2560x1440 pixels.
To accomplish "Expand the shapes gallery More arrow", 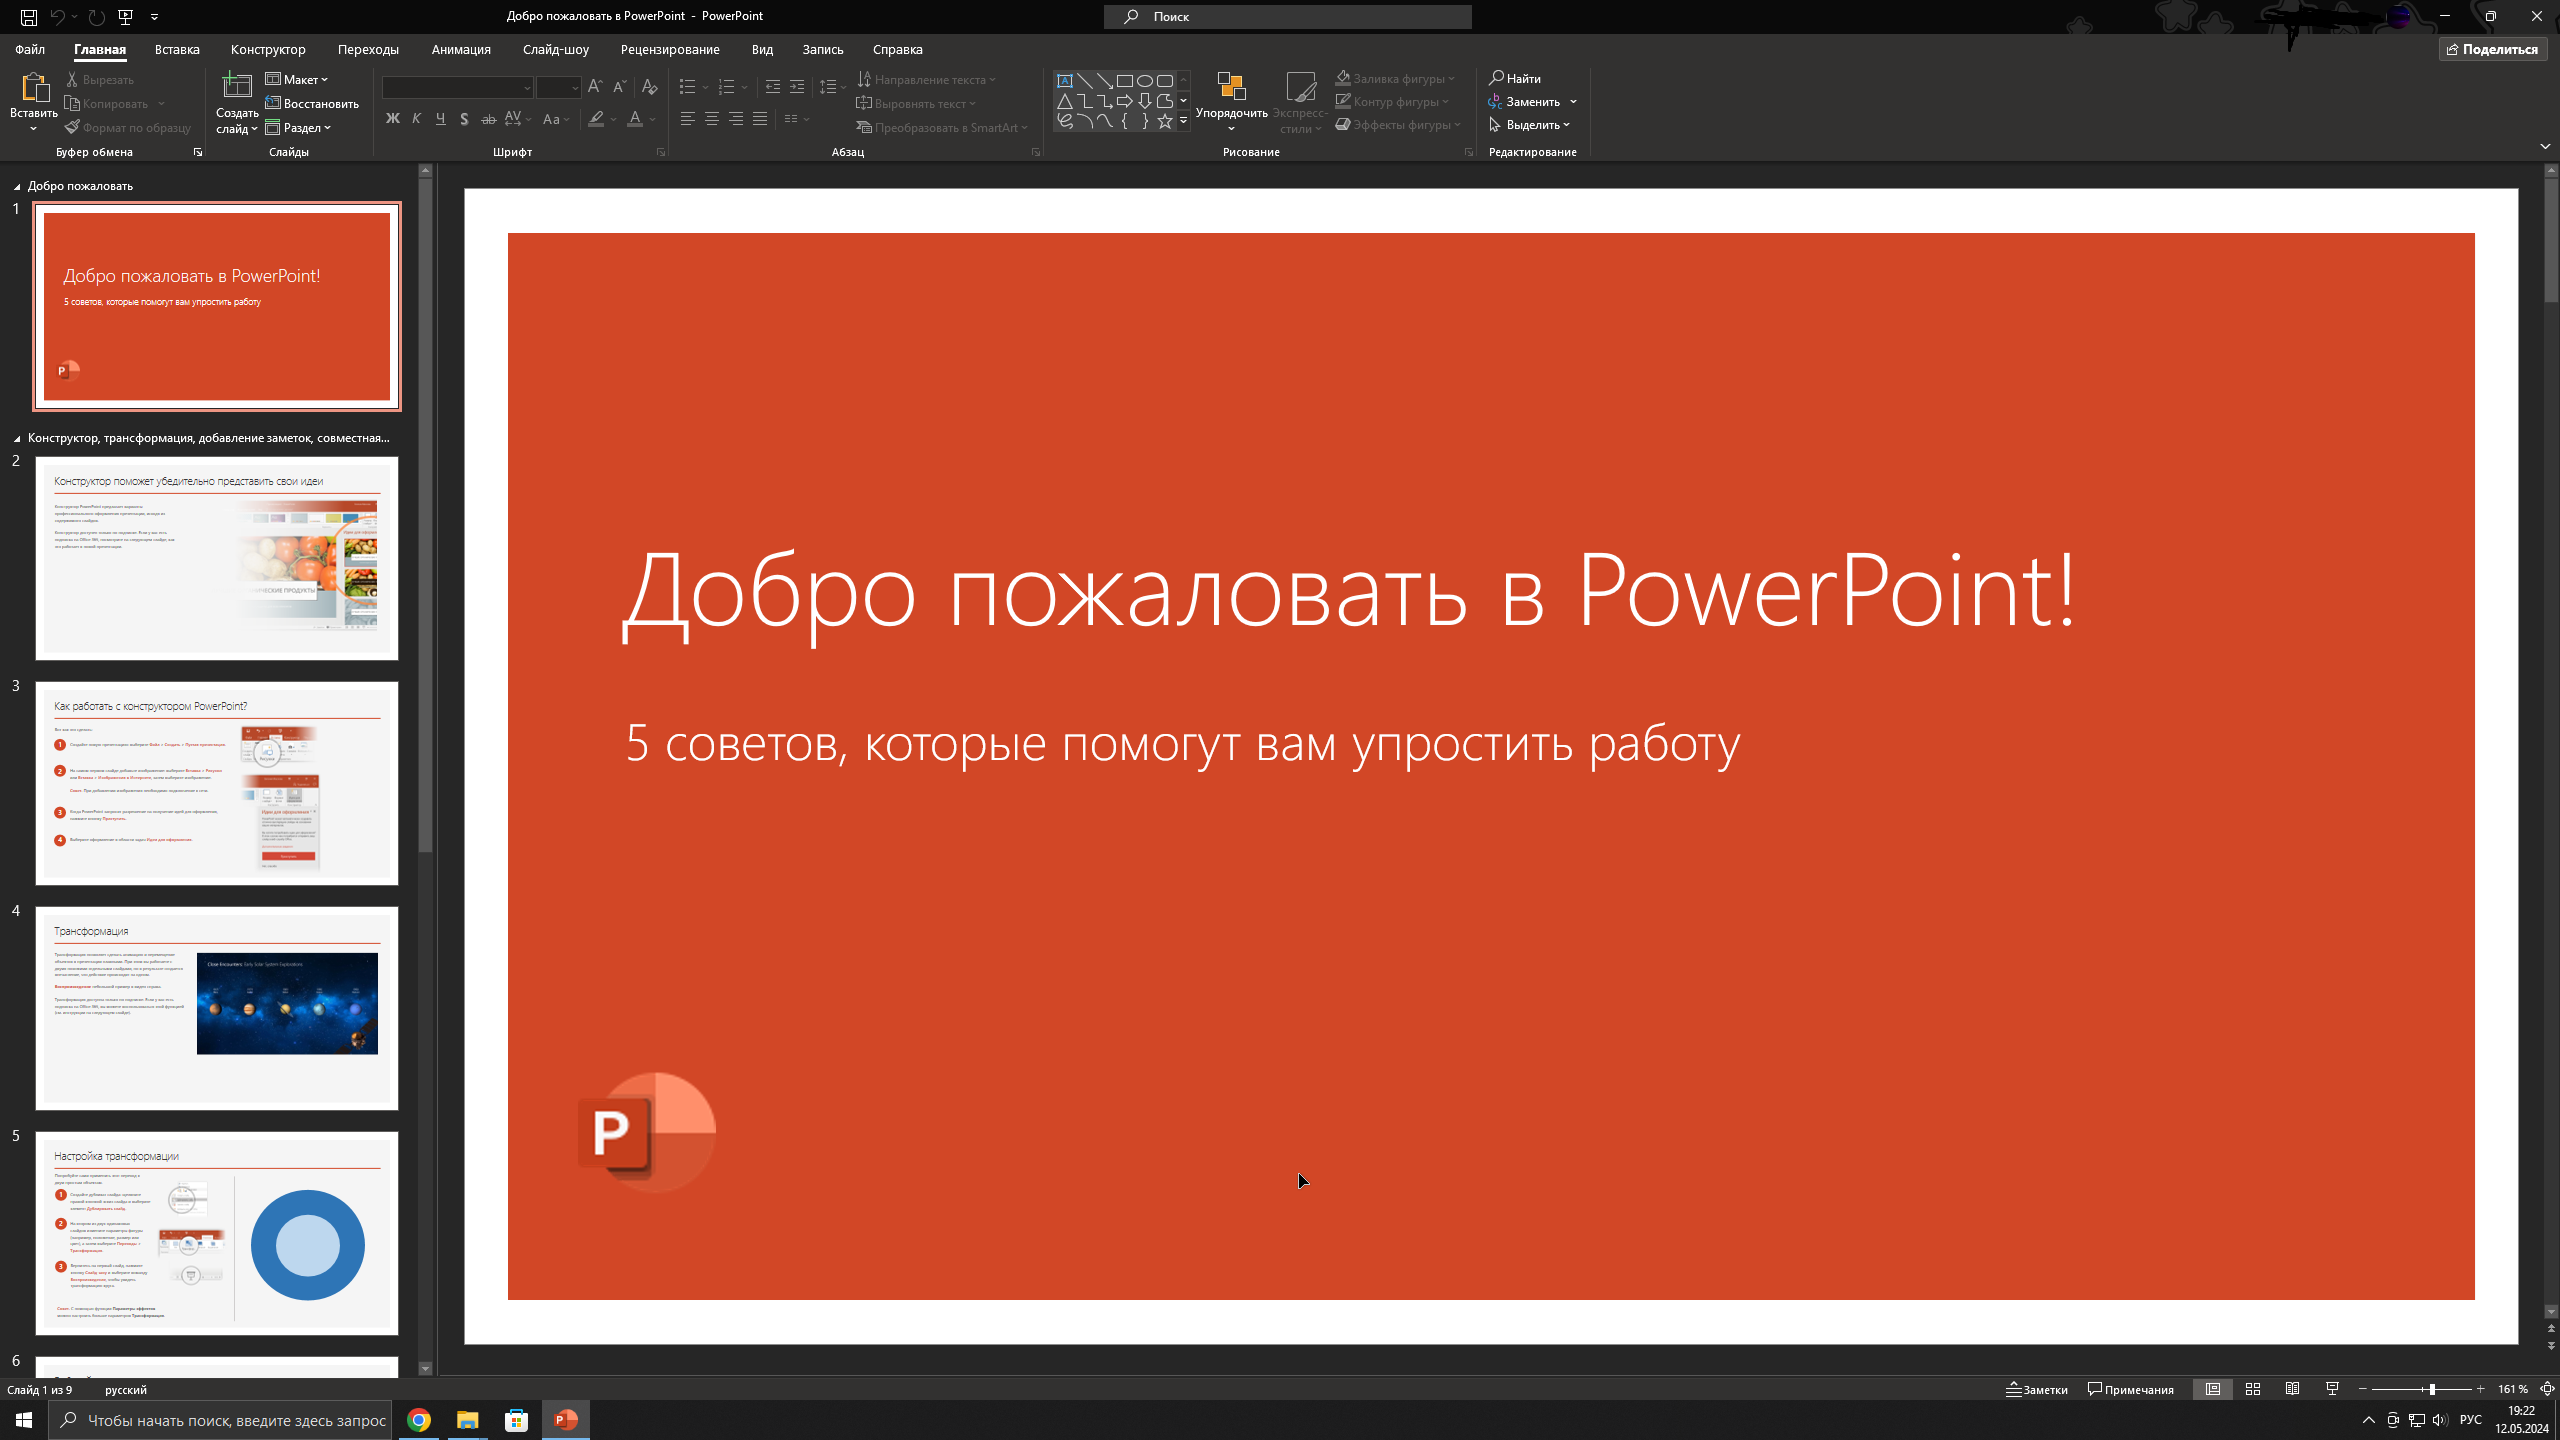I will (1183, 121).
